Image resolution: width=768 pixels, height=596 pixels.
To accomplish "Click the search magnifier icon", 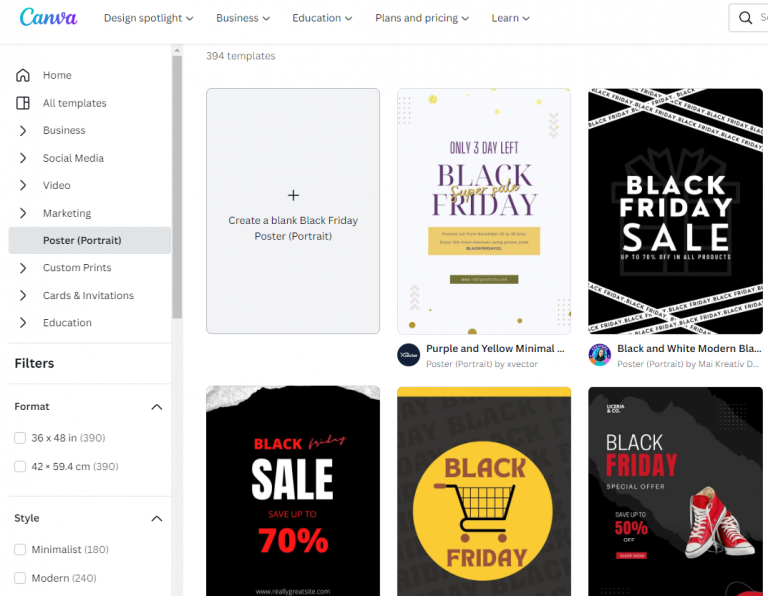I will pyautogui.click(x=746, y=18).
